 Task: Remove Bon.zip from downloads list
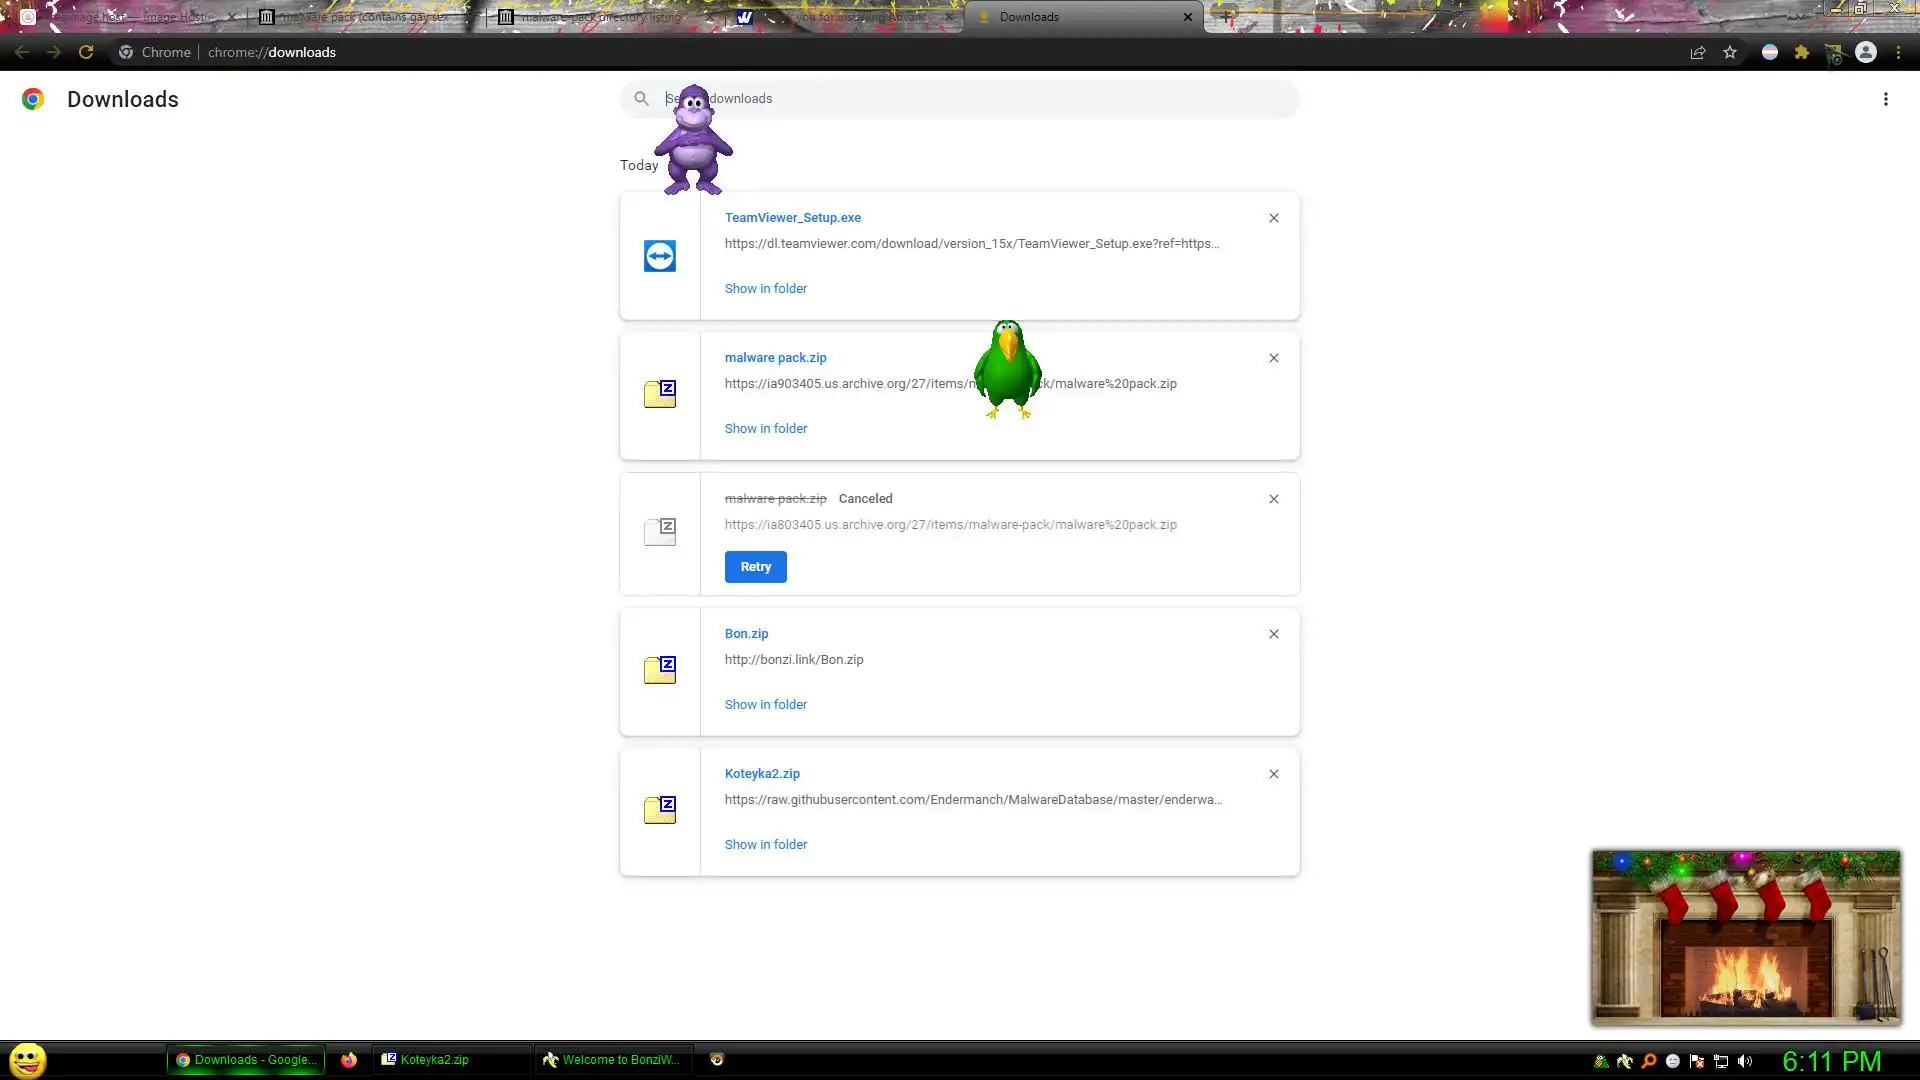click(x=1273, y=634)
